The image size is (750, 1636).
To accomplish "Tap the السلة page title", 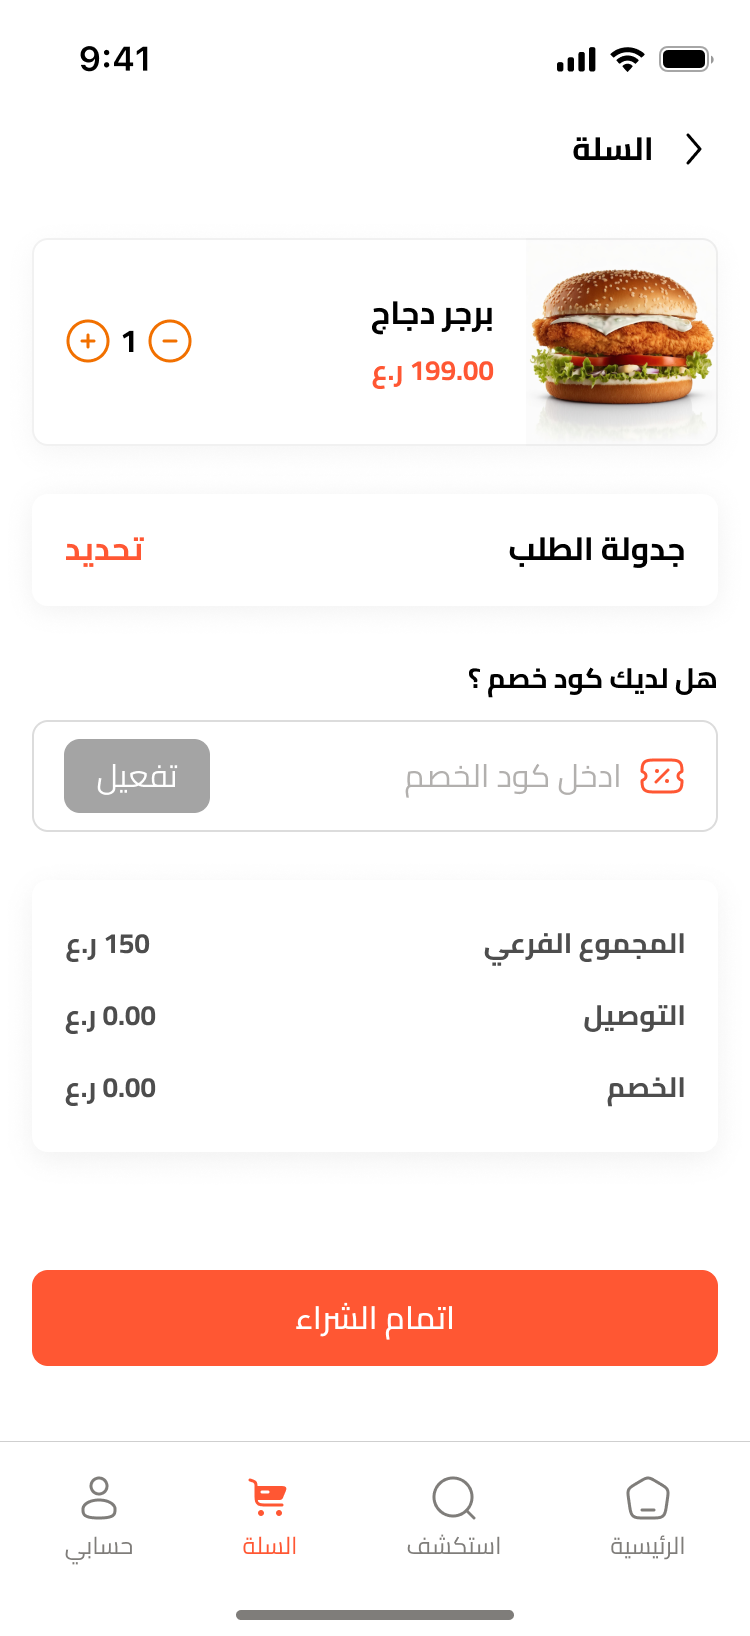I will pyautogui.click(x=612, y=150).
